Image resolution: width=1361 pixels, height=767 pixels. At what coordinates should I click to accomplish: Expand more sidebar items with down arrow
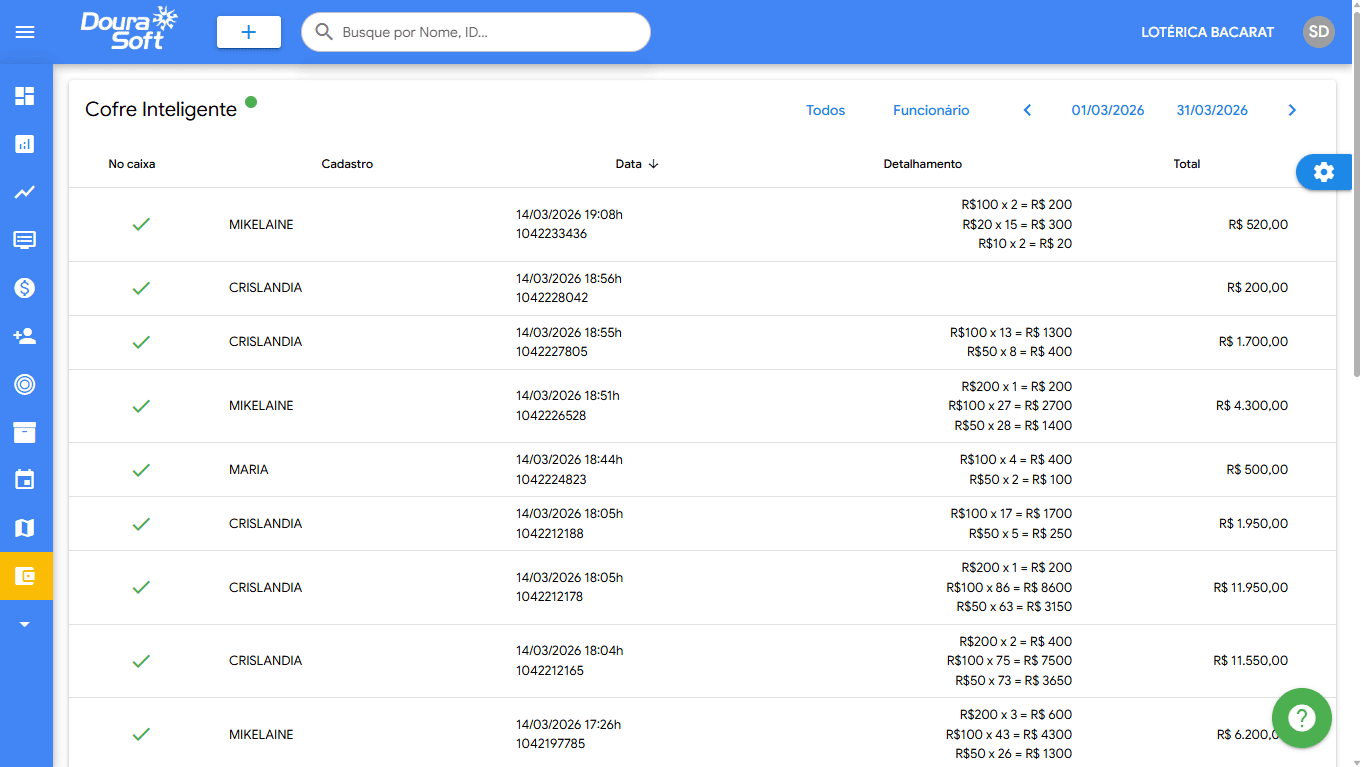click(25, 624)
